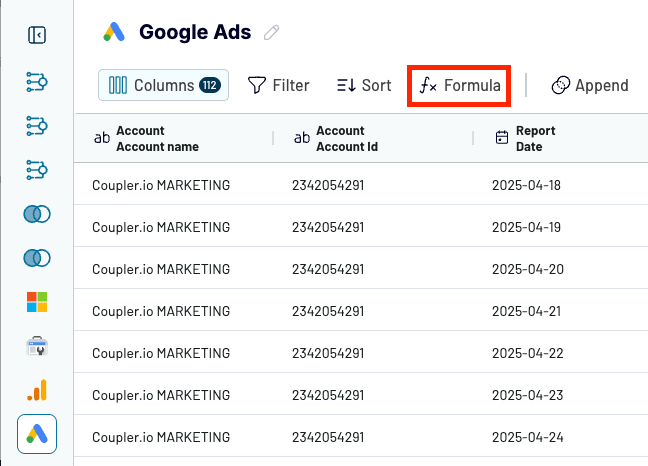Click the text type icon on Account Id
Screen dimensions: 648x466
pyautogui.click(x=302, y=138)
